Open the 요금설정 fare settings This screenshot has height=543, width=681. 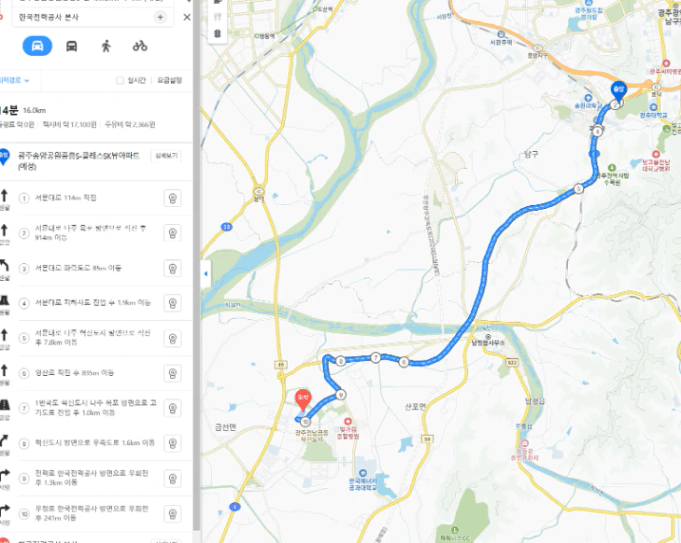point(170,80)
